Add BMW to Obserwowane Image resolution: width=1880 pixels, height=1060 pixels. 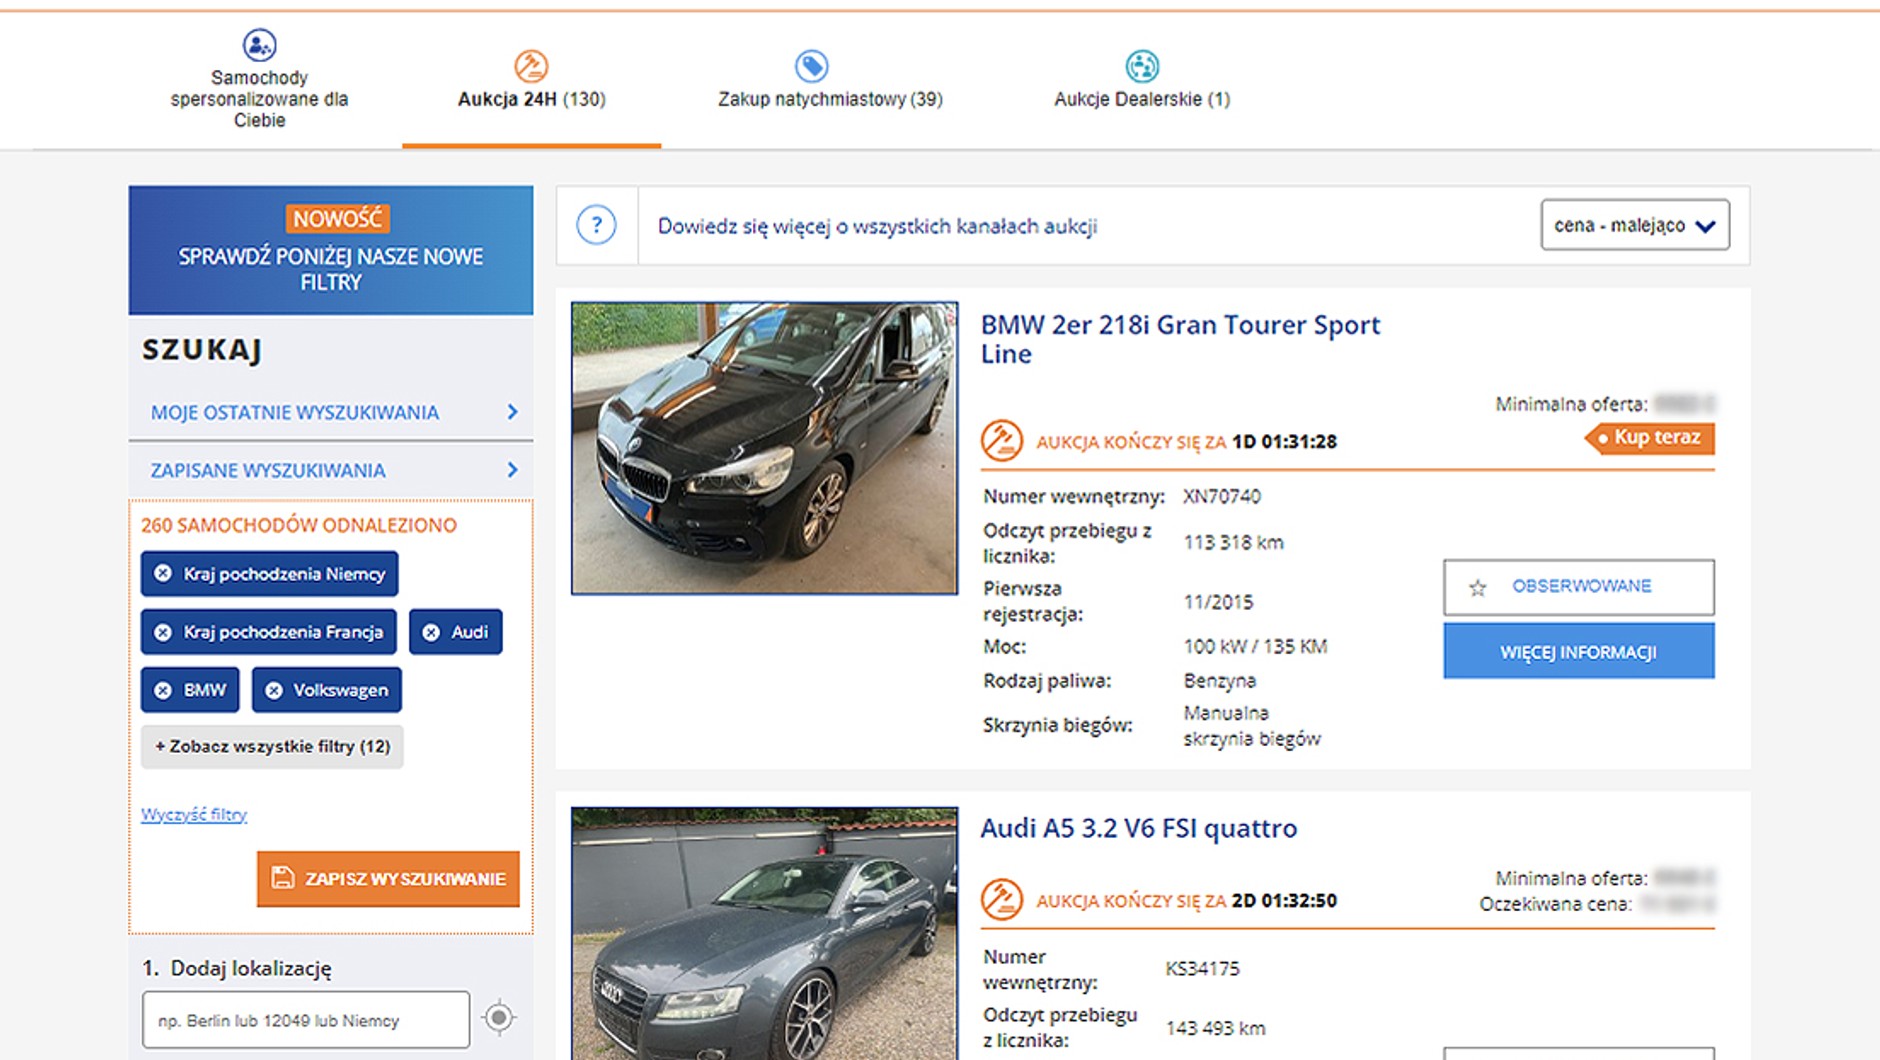pyautogui.click(x=1578, y=587)
